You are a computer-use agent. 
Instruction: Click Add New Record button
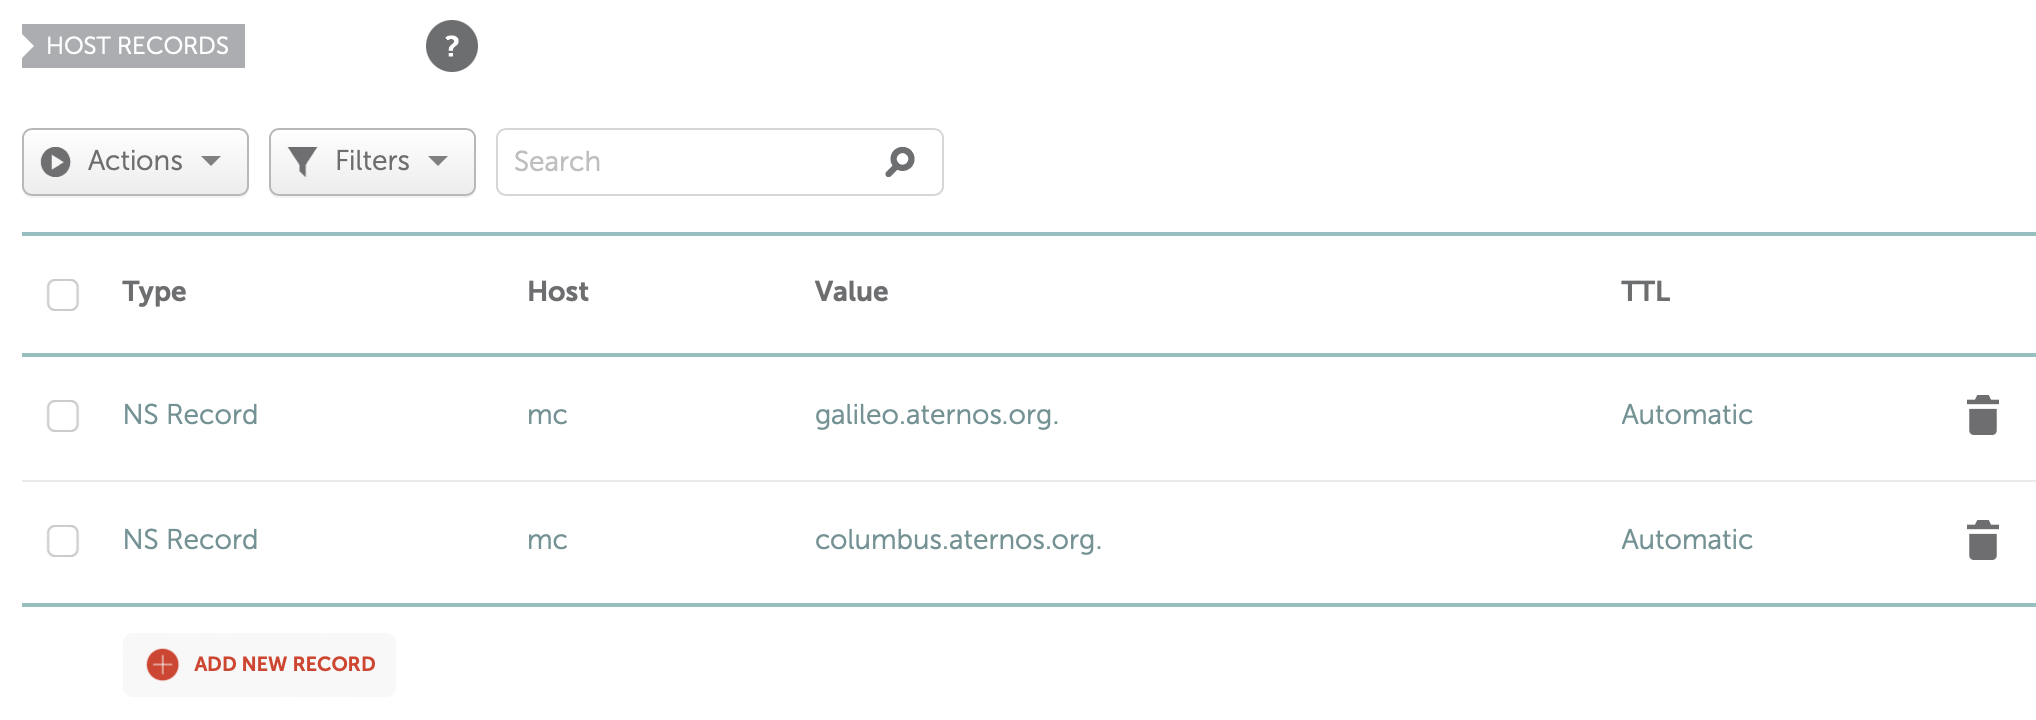(259, 664)
